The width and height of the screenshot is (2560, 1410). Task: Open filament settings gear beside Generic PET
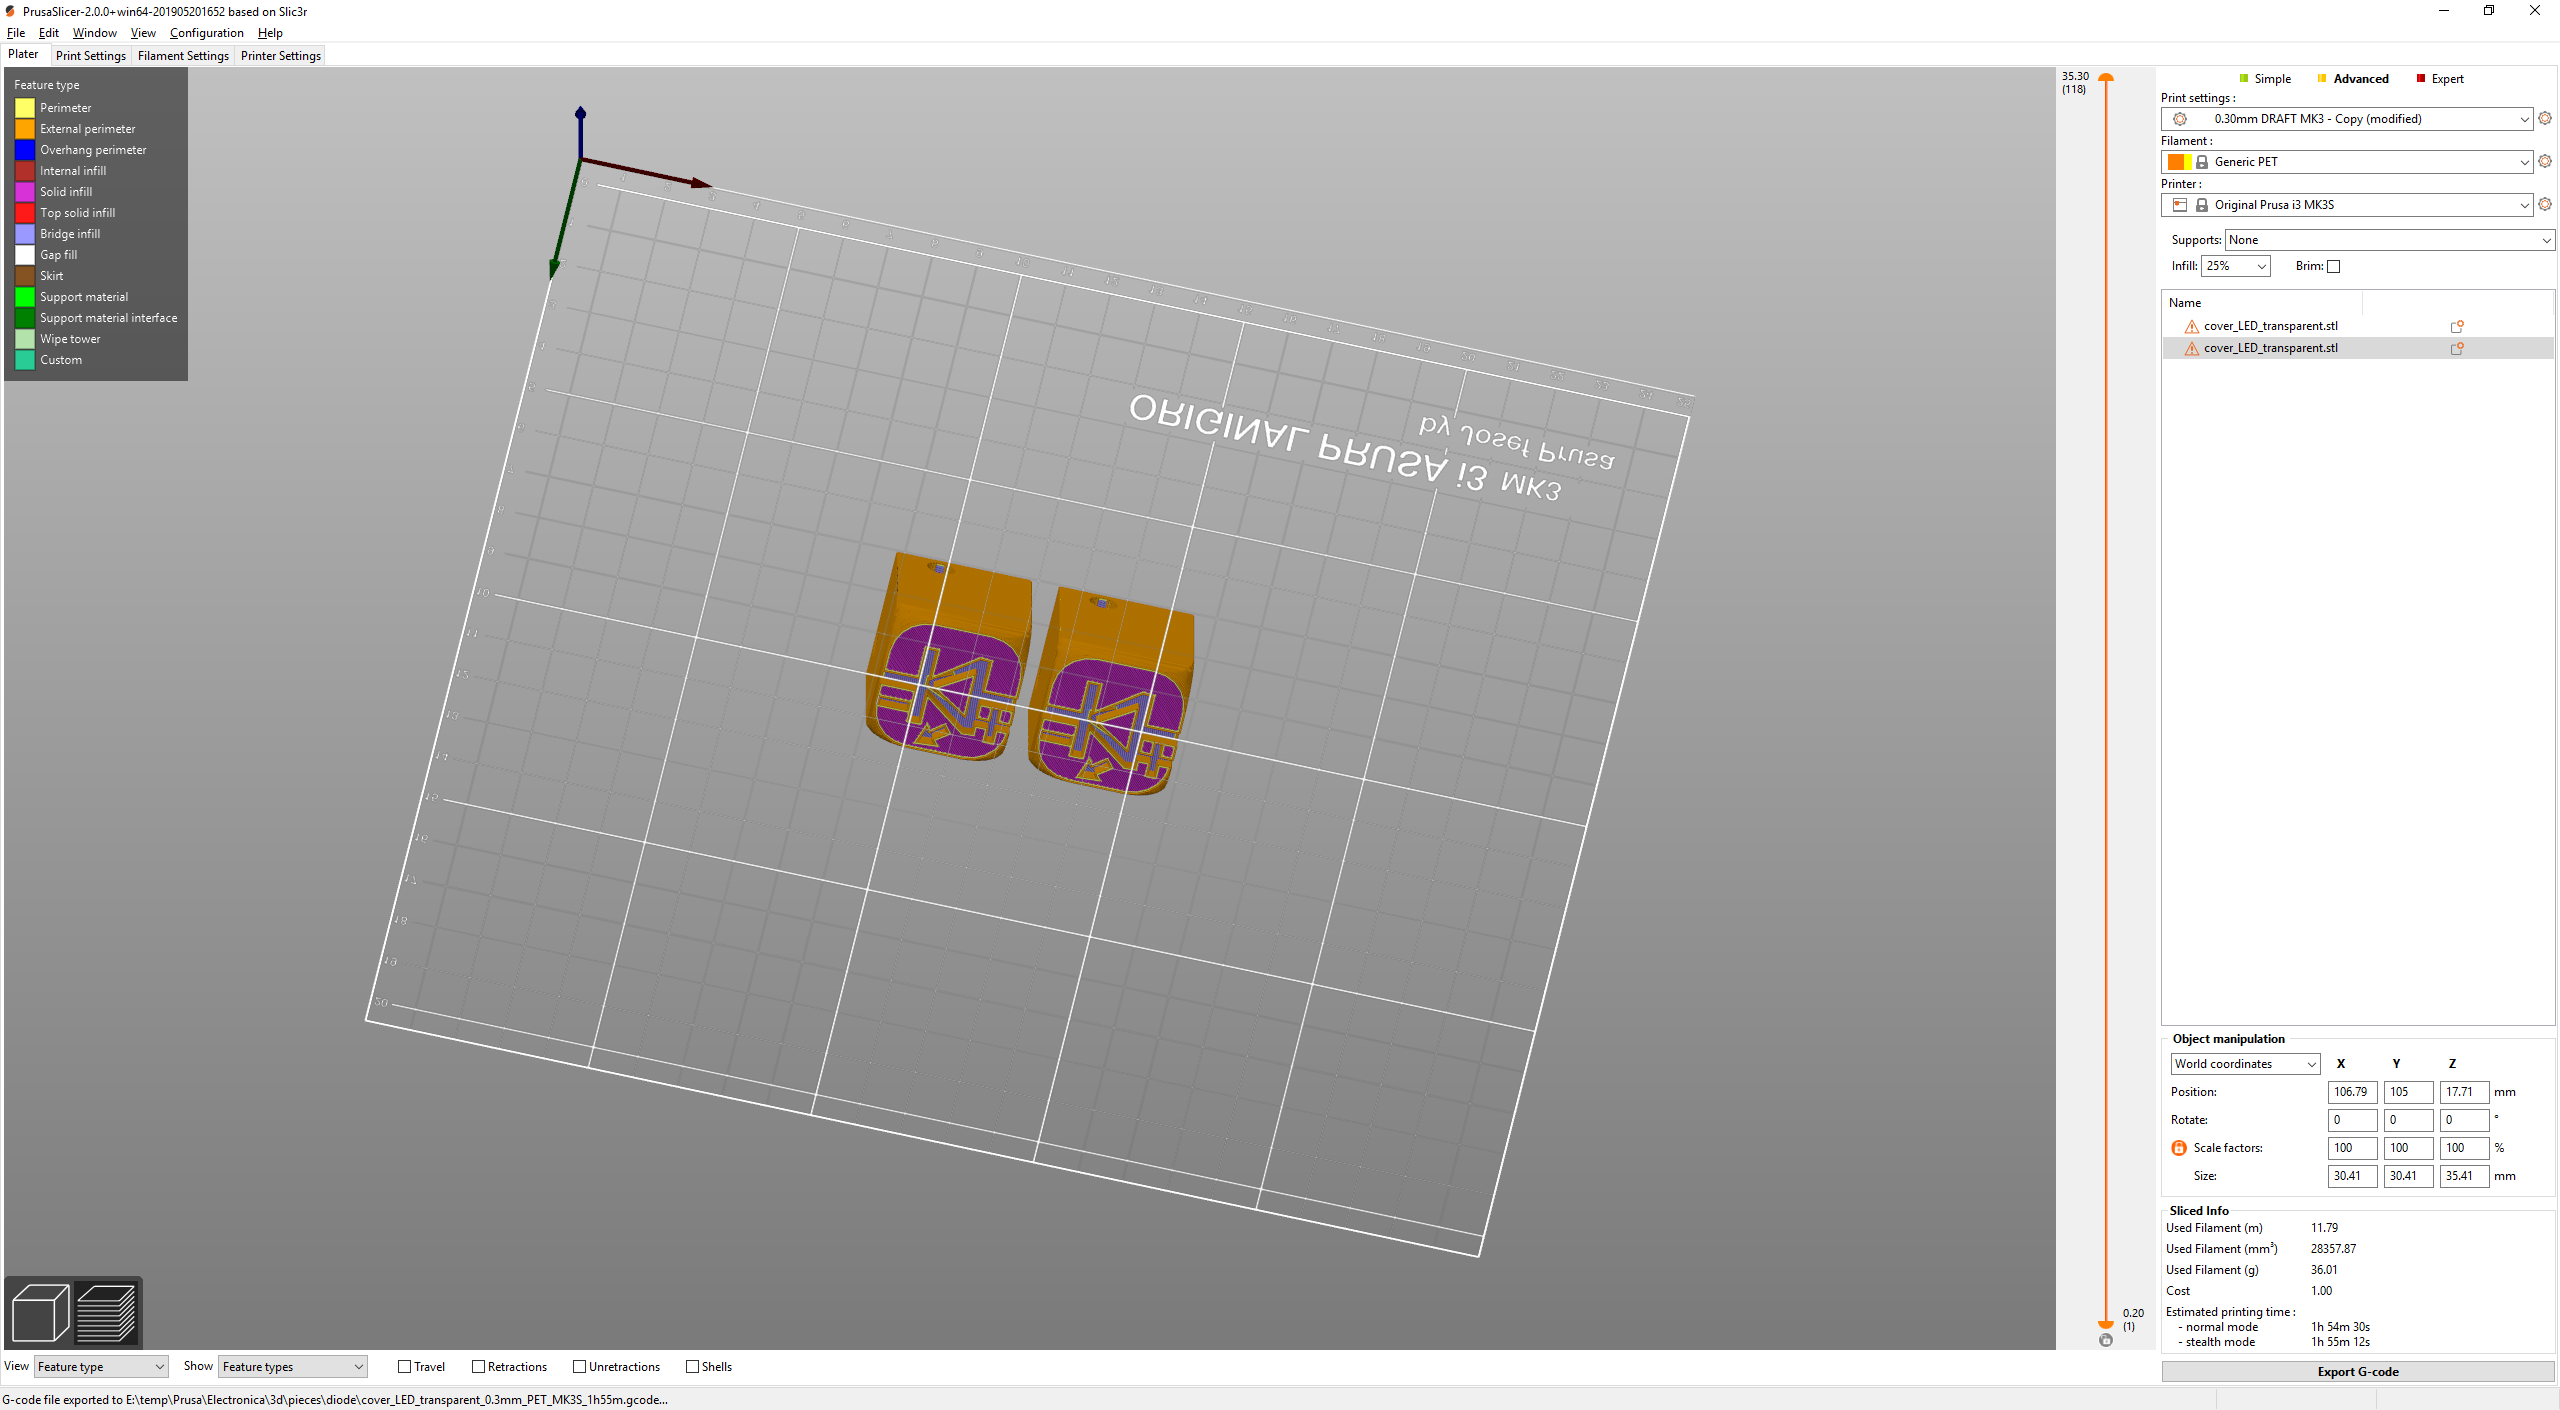coord(2545,161)
